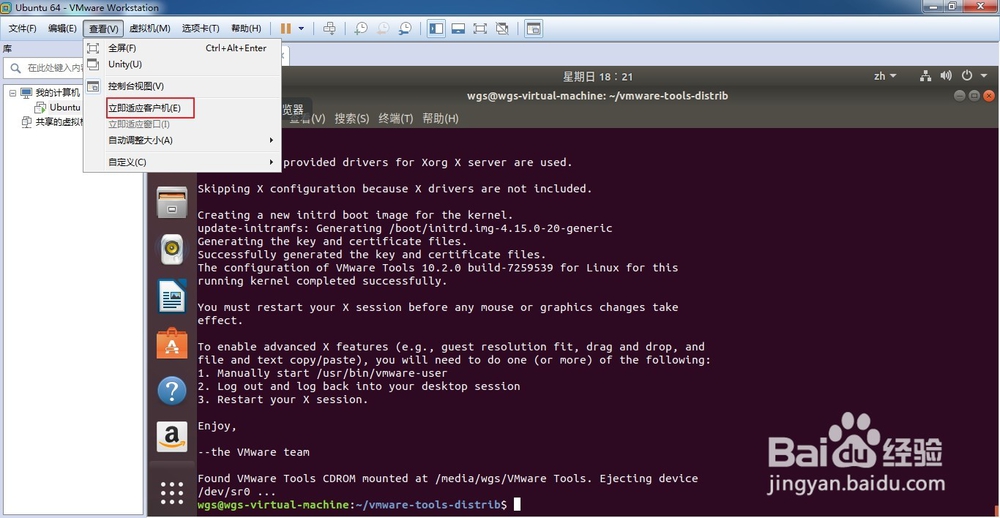Image resolution: width=1000 pixels, height=518 pixels.
Task: Click the line '1. Manually start /usr/bin/vmware-user'
Action: coord(323,373)
